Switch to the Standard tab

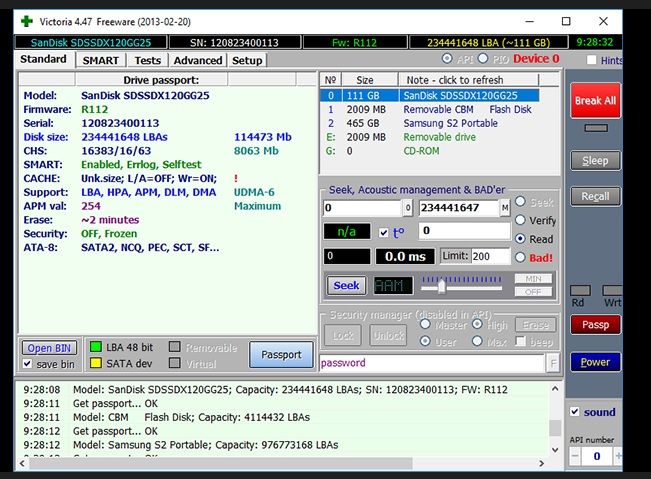coord(44,59)
